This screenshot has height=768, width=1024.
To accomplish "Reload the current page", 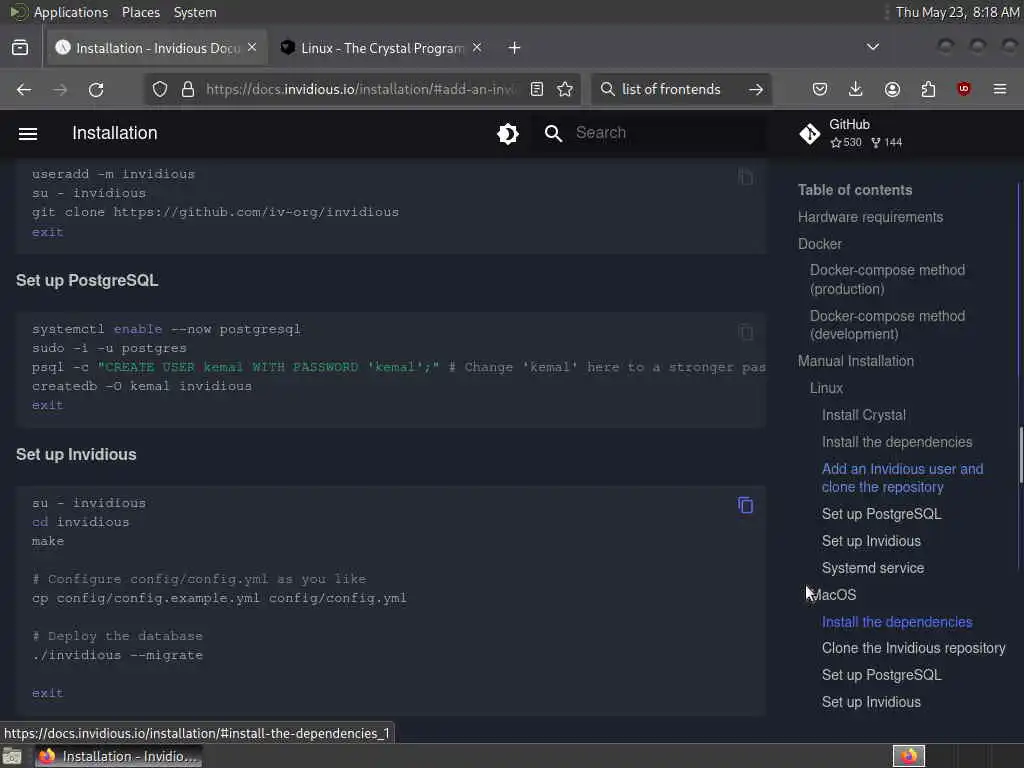I will point(96,89).
